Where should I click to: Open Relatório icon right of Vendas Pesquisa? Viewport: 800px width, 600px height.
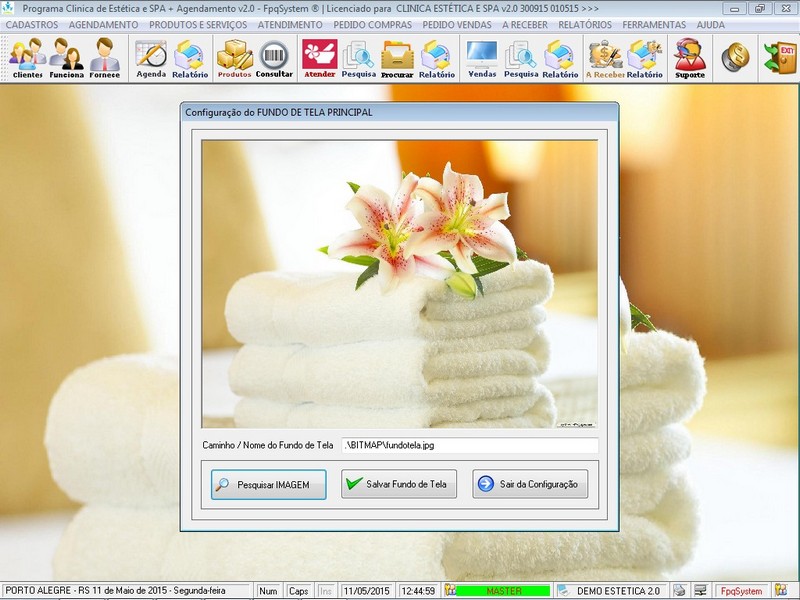(560, 59)
